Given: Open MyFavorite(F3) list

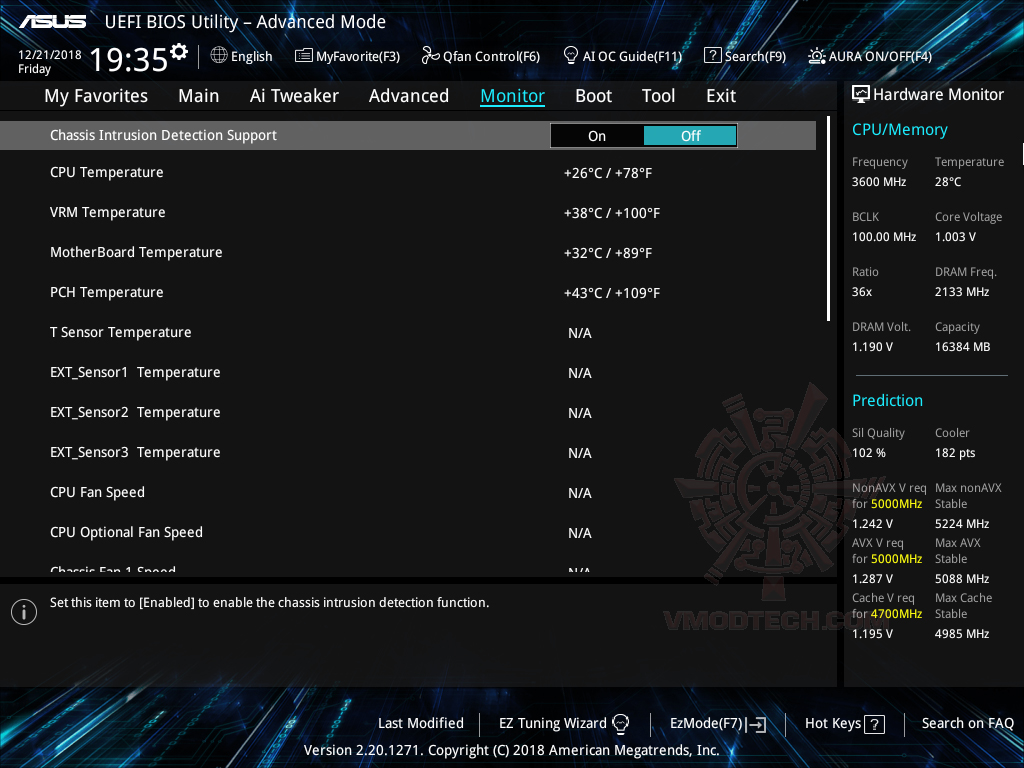Looking at the screenshot, I should tap(347, 56).
